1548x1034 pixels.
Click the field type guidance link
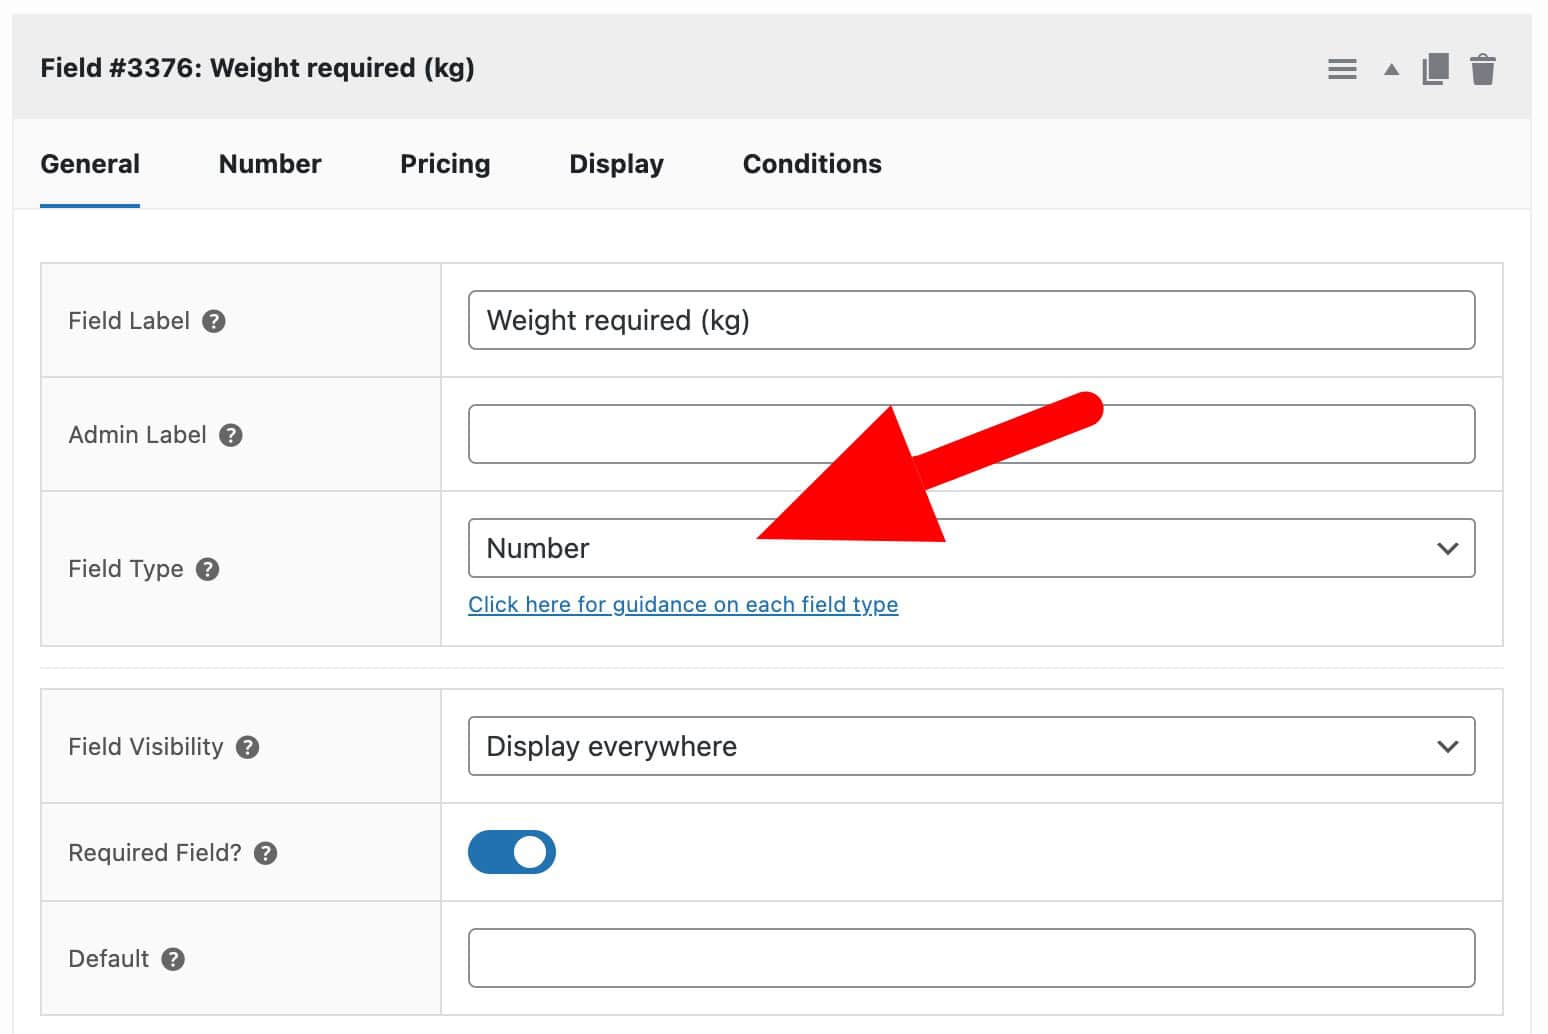[683, 604]
